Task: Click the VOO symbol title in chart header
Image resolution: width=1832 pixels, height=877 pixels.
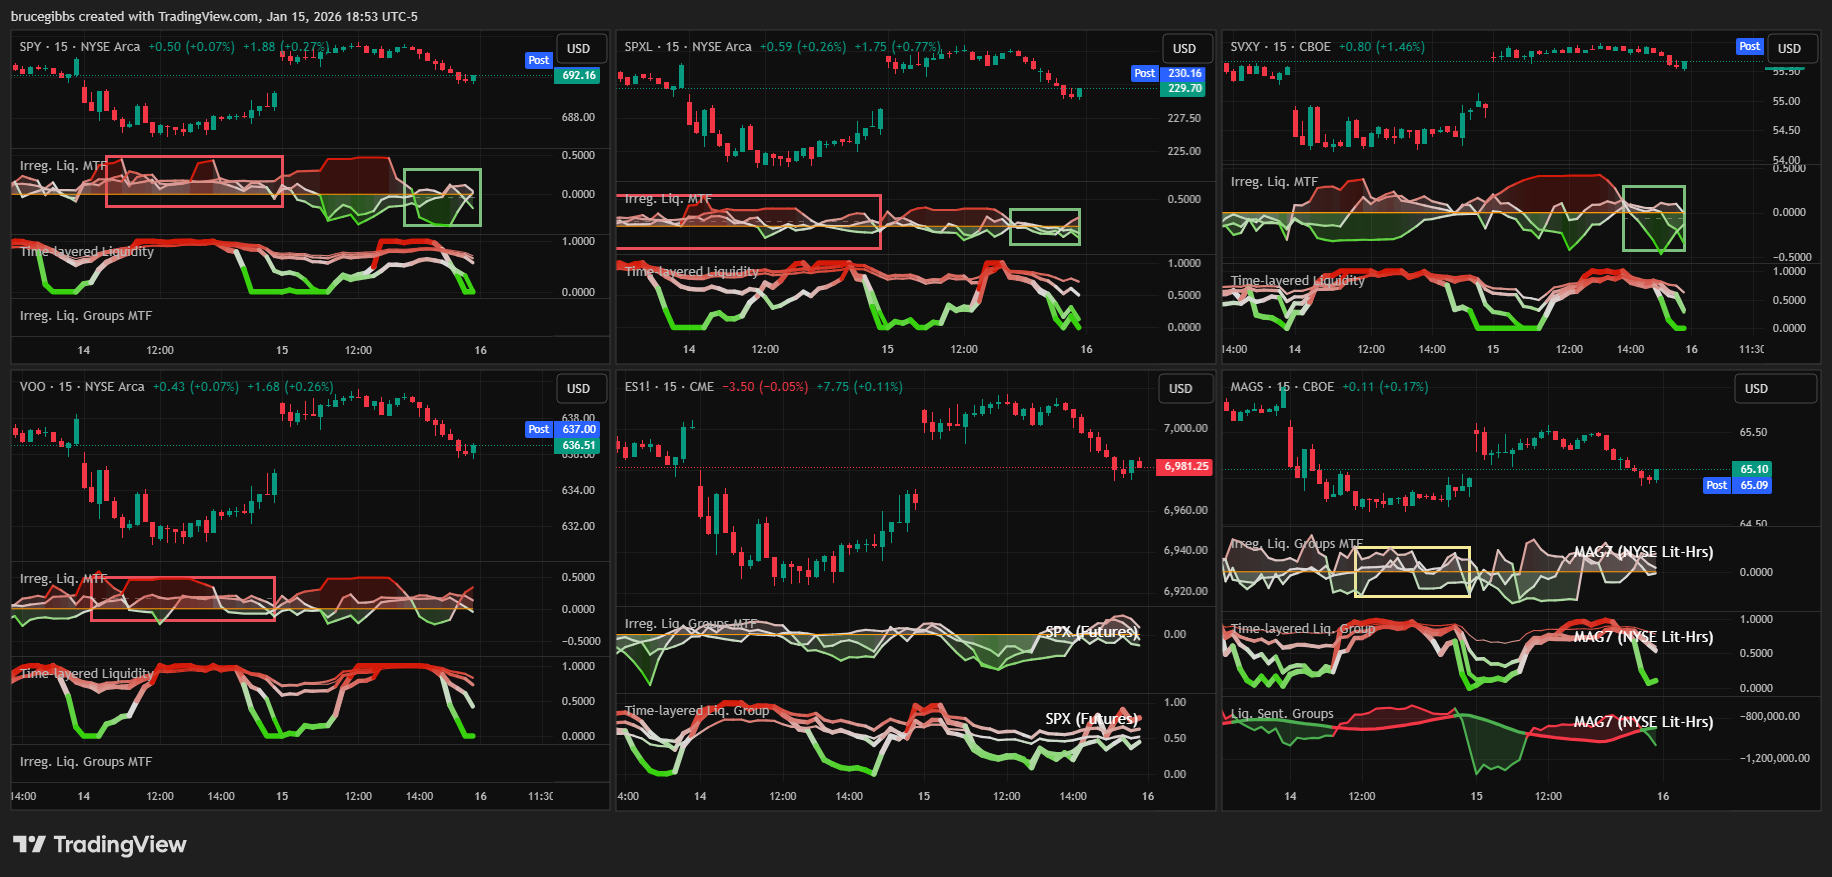Action: coord(32,387)
